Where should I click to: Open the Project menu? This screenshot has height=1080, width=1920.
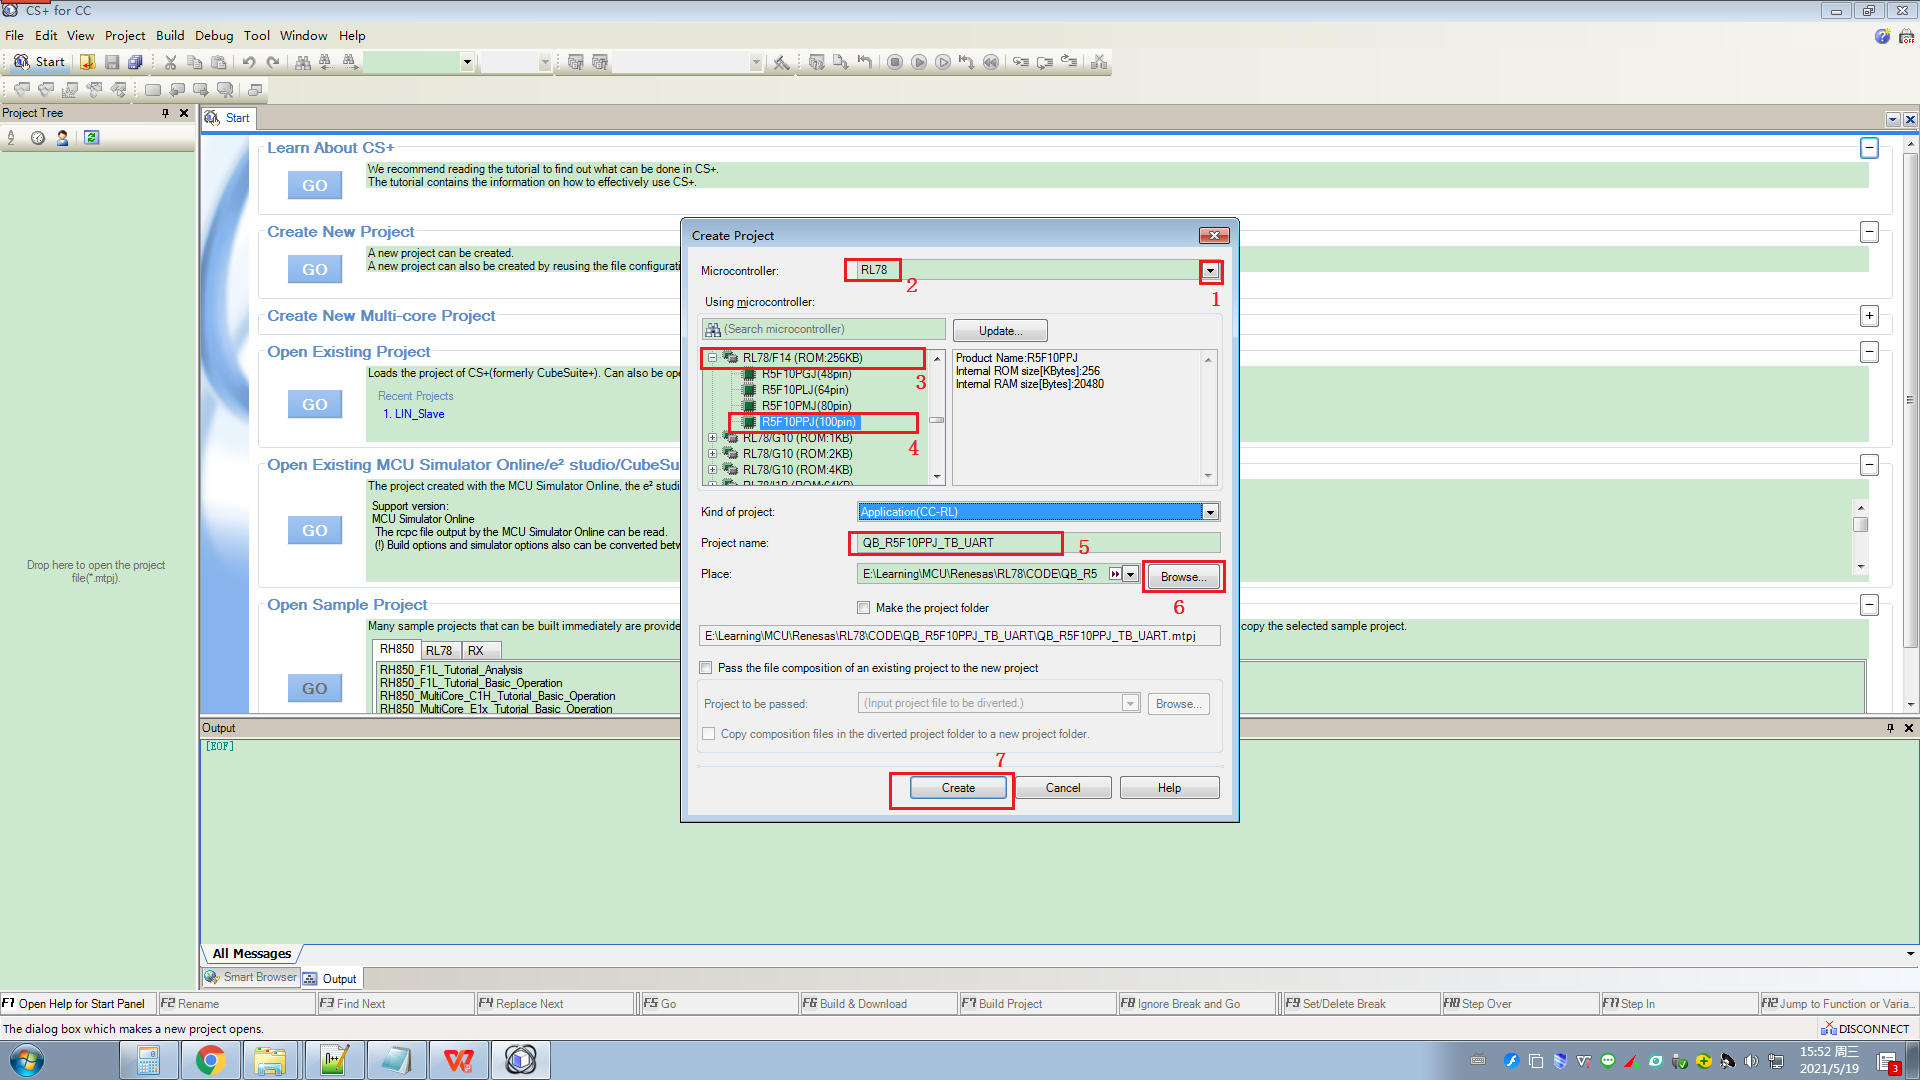pos(125,36)
